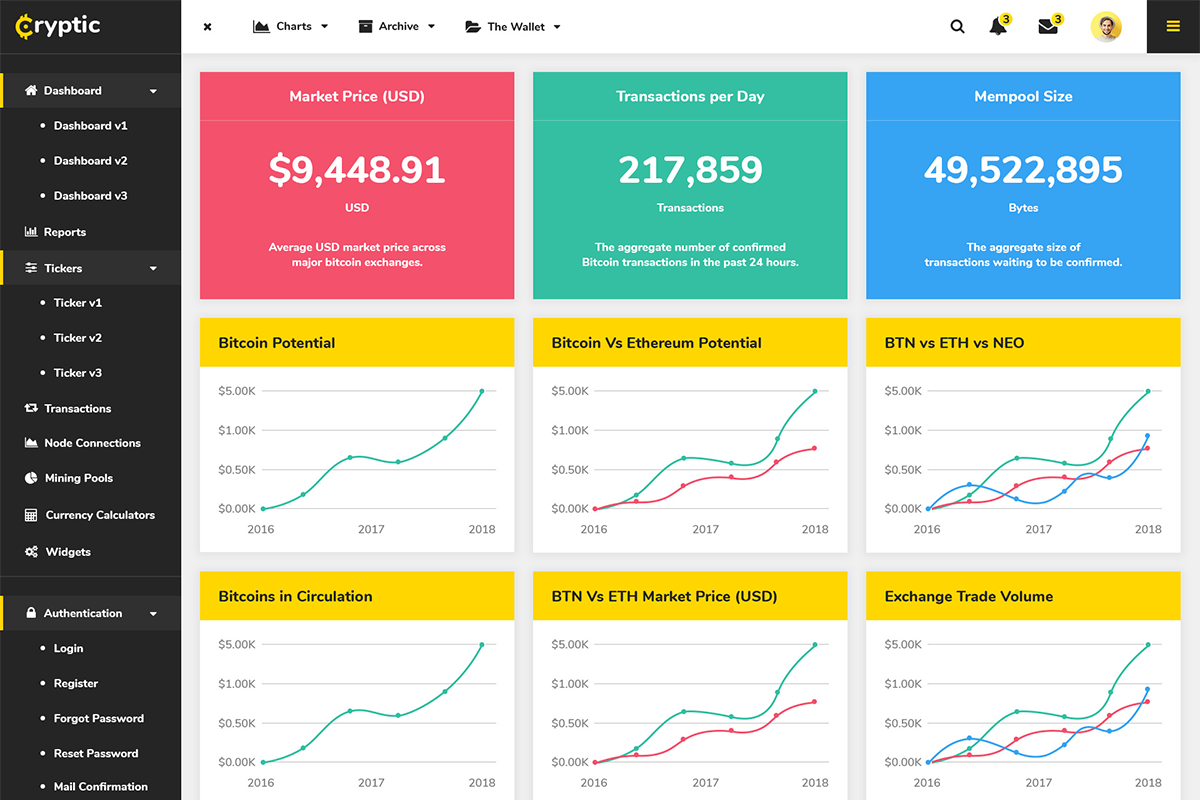The width and height of the screenshot is (1200, 800).
Task: Select Dashboard v2 in sidebar
Action: 90,161
